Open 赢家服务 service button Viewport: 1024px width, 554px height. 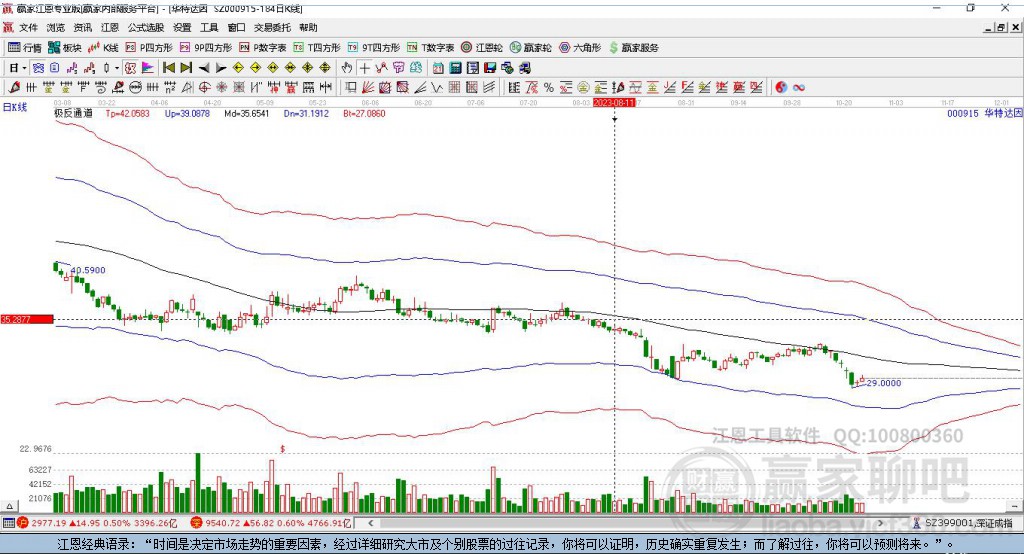[x=633, y=48]
